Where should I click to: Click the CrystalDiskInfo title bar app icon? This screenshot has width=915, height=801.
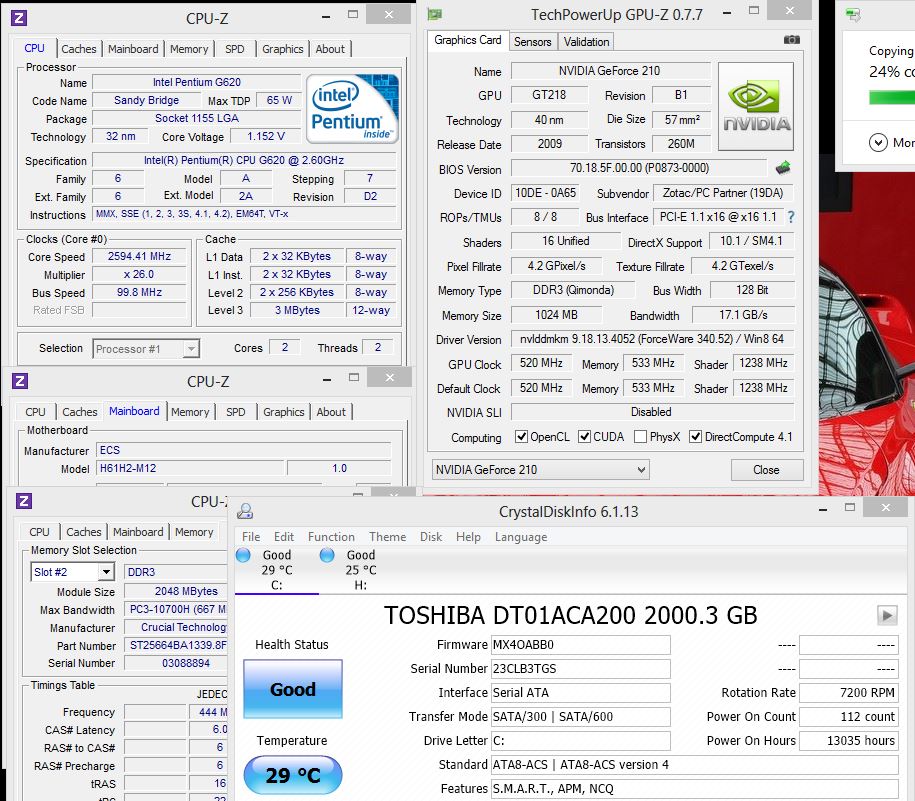(x=245, y=512)
